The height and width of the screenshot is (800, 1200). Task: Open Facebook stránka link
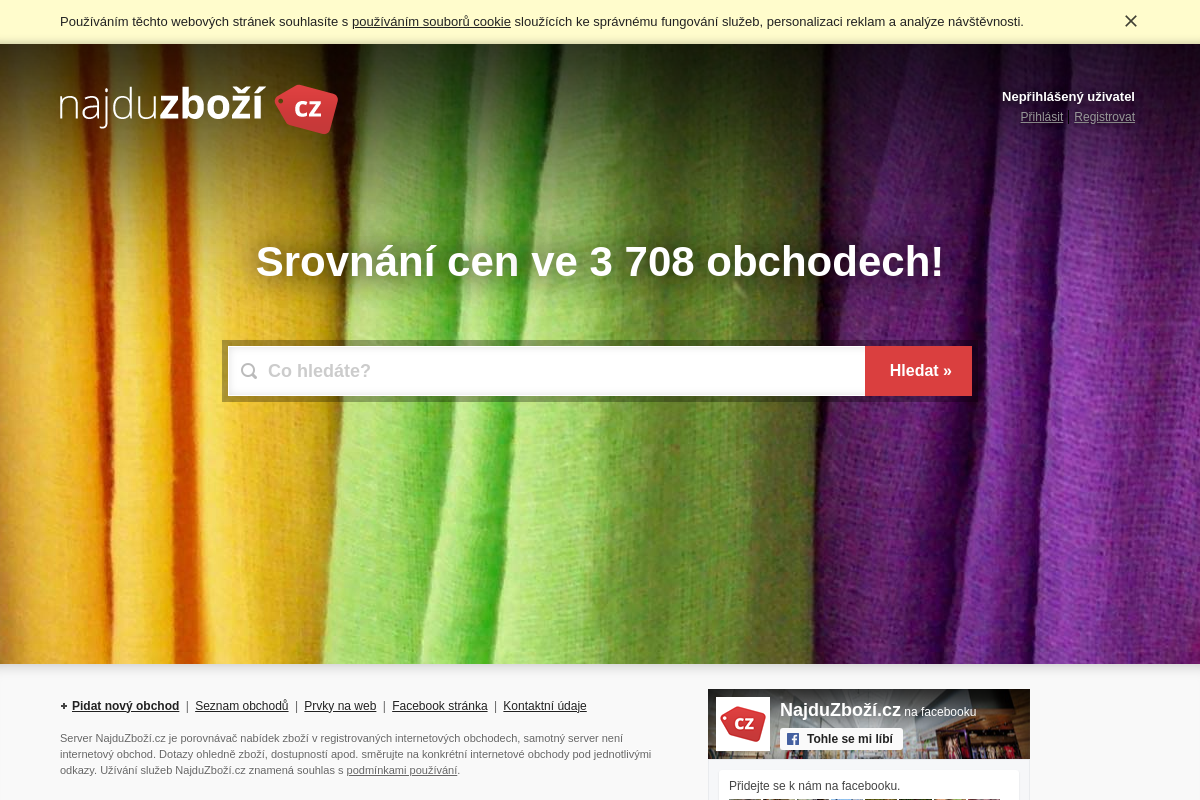point(440,706)
